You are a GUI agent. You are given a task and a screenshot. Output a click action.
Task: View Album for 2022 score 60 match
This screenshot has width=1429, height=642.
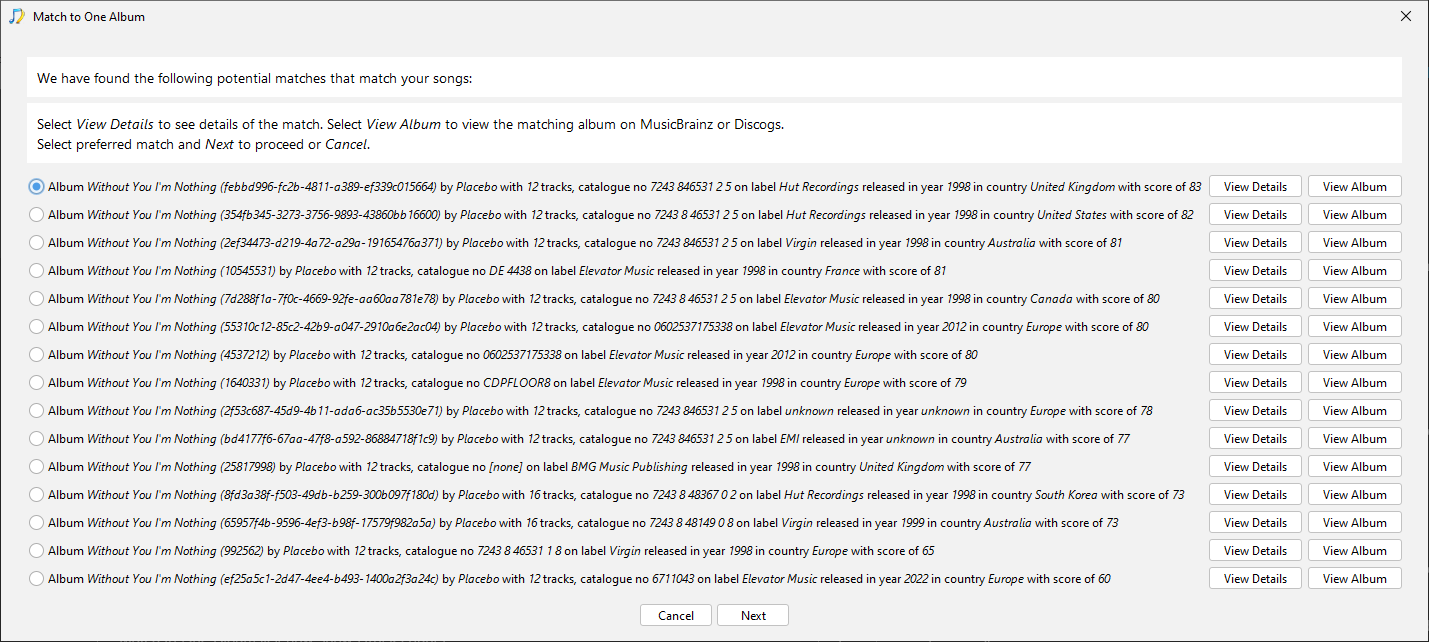point(1355,579)
